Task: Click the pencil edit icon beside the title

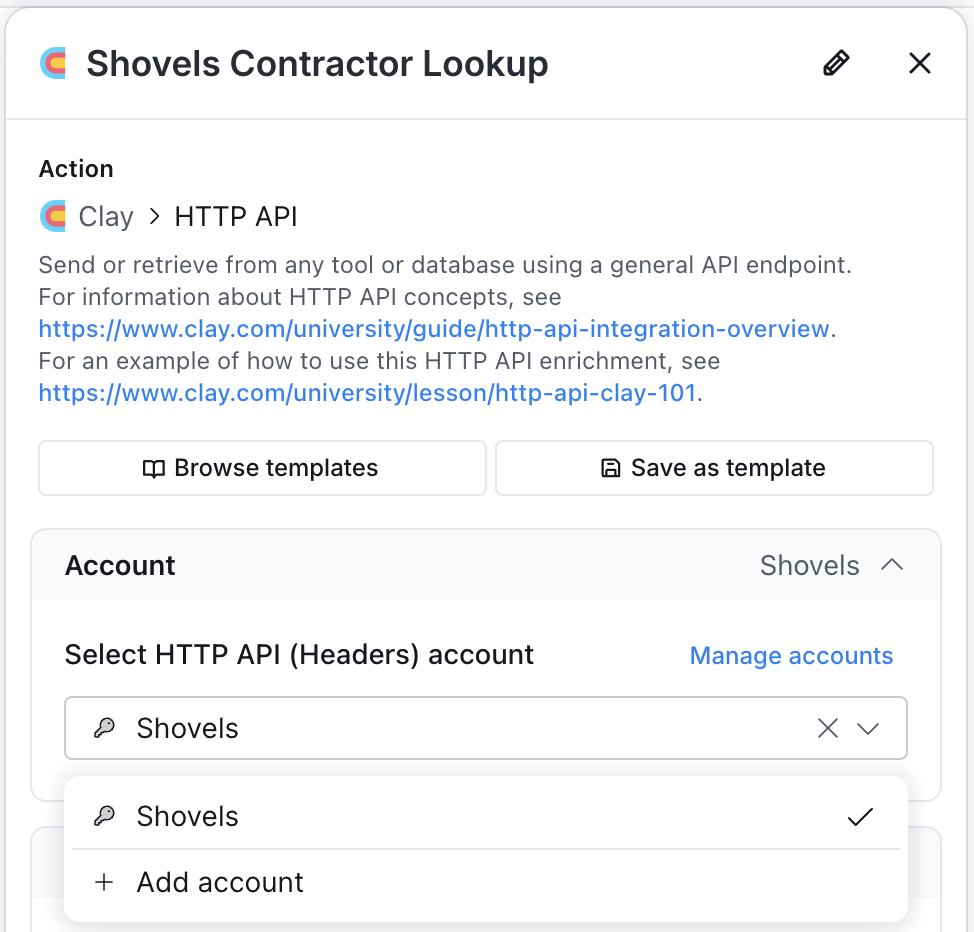Action: tap(836, 63)
